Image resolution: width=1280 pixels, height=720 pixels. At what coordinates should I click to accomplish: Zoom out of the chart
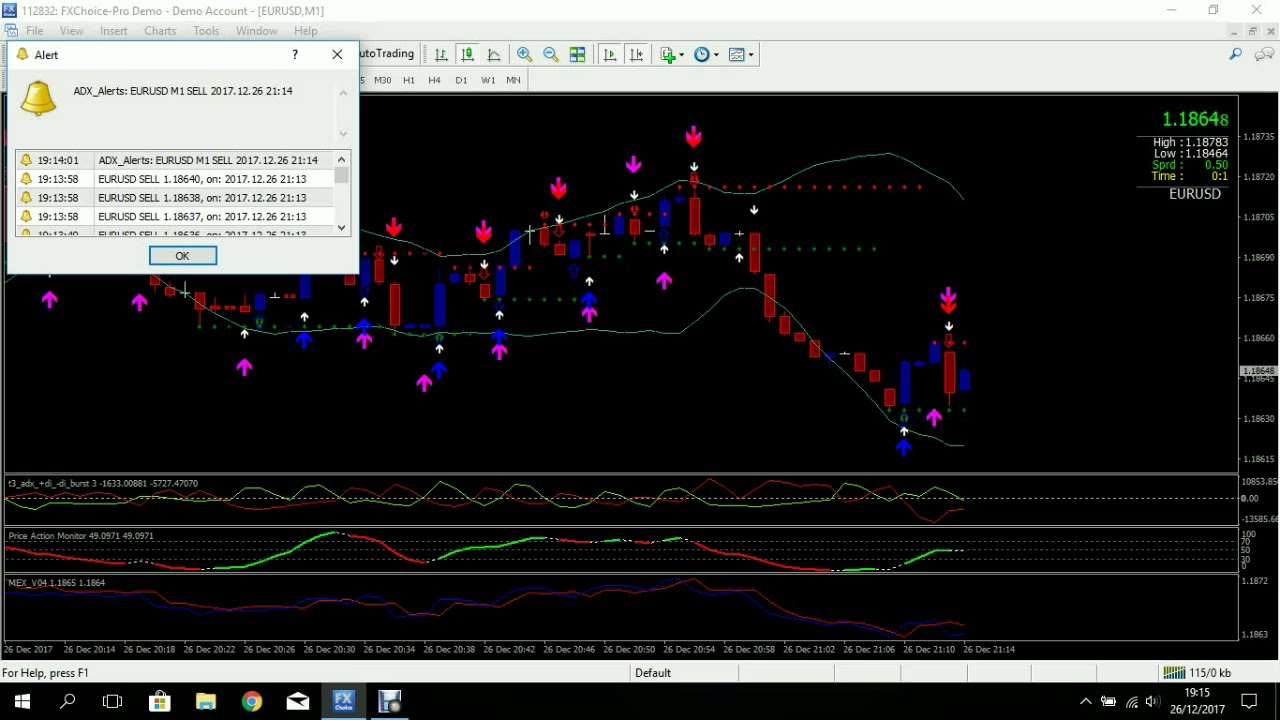click(x=551, y=55)
